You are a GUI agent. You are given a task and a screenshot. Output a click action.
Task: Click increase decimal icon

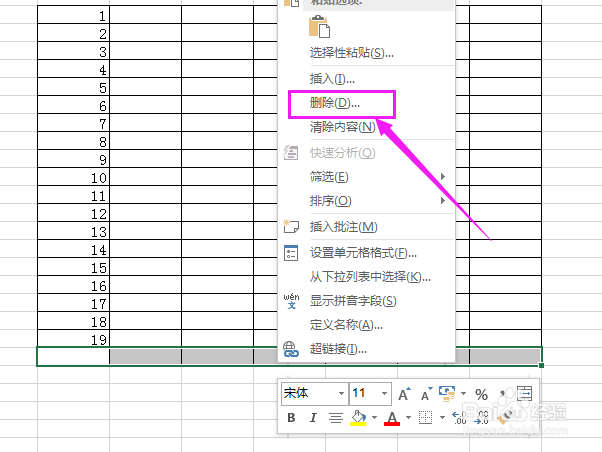pos(460,417)
